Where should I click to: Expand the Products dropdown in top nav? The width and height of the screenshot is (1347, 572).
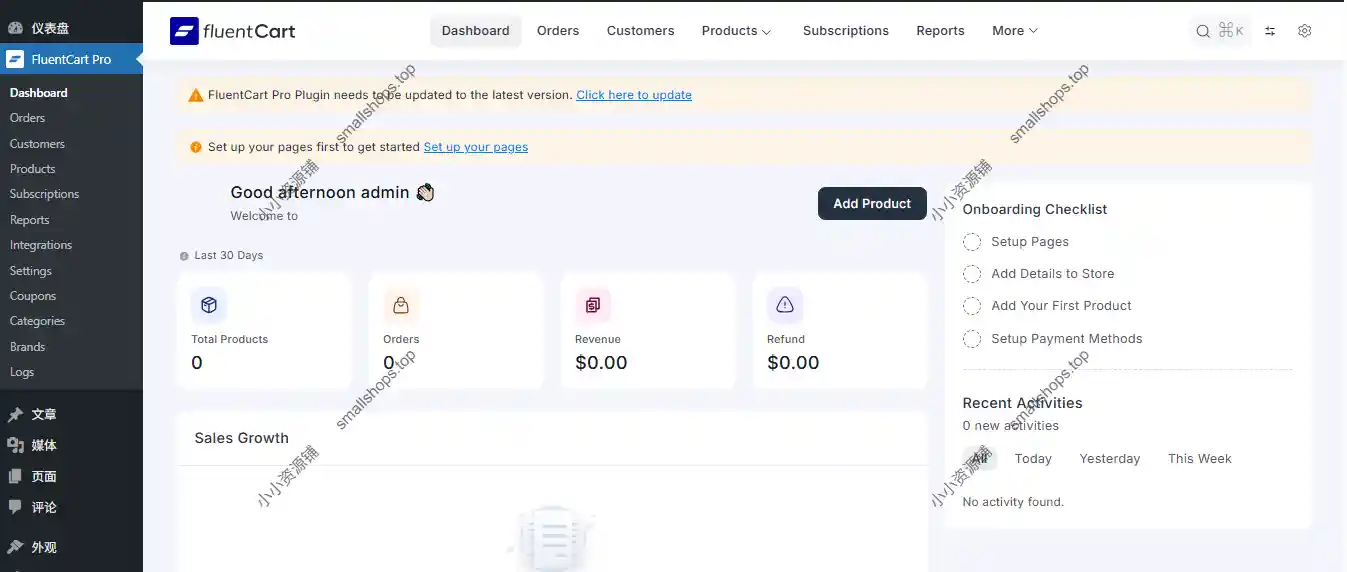tap(737, 31)
